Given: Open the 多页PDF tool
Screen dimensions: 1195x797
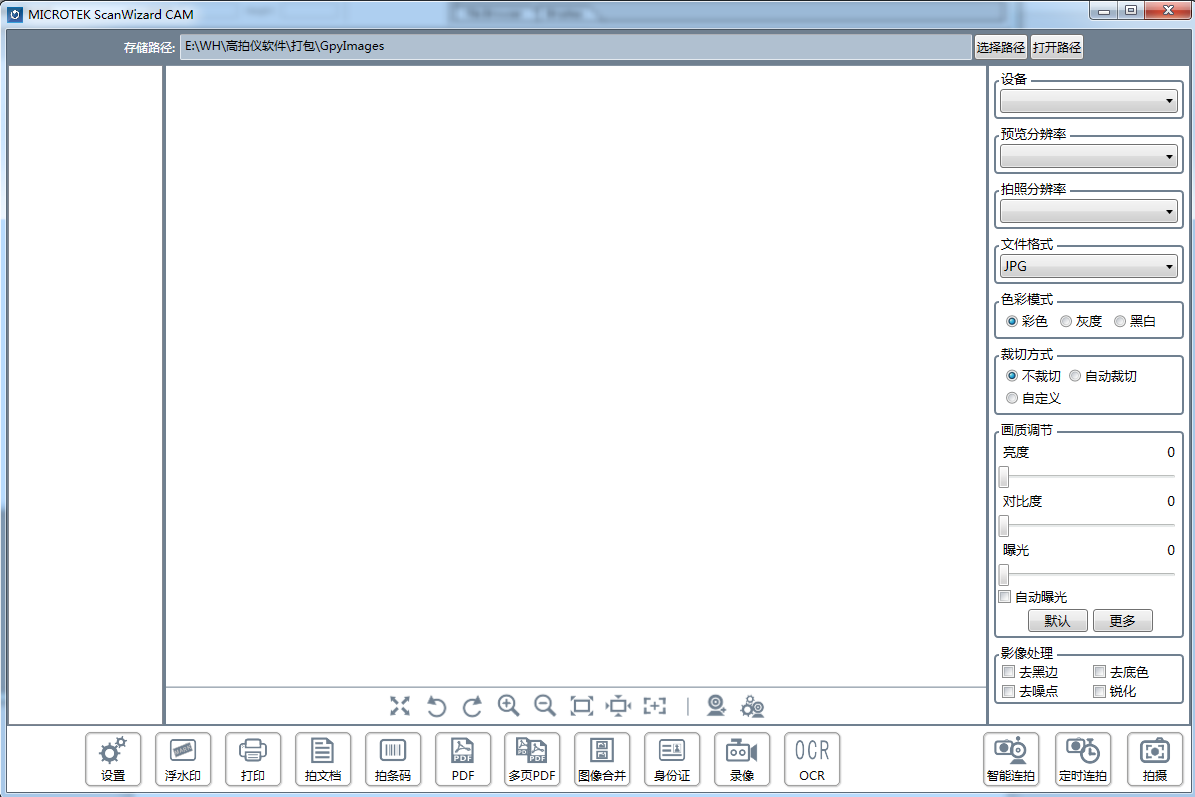Looking at the screenshot, I should [x=532, y=759].
